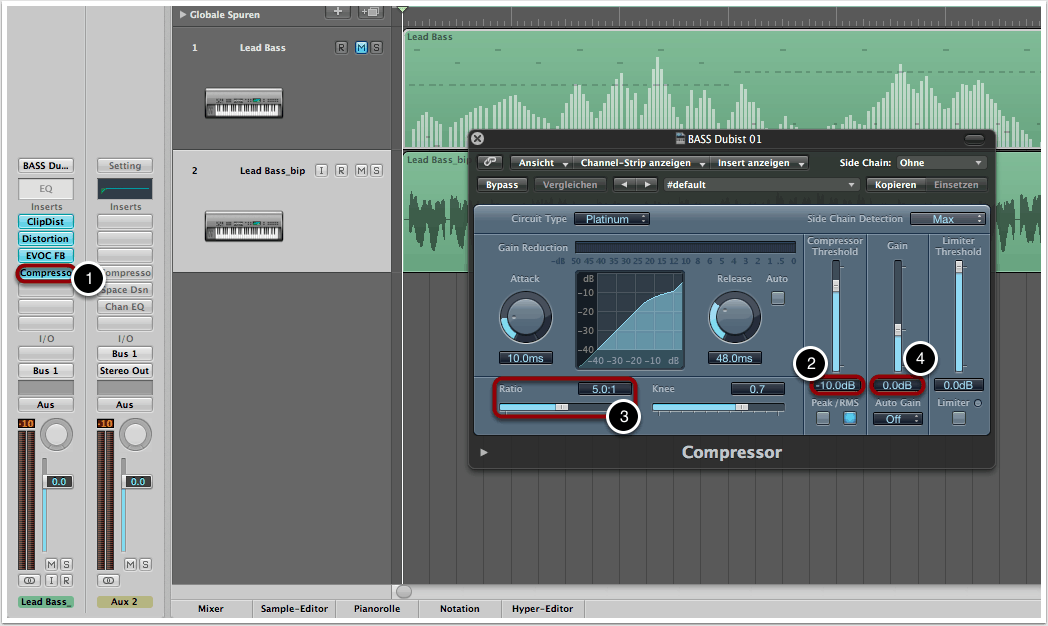Record-enable the Lead Bass track
Image resolution: width=1048 pixels, height=626 pixels.
[342, 48]
